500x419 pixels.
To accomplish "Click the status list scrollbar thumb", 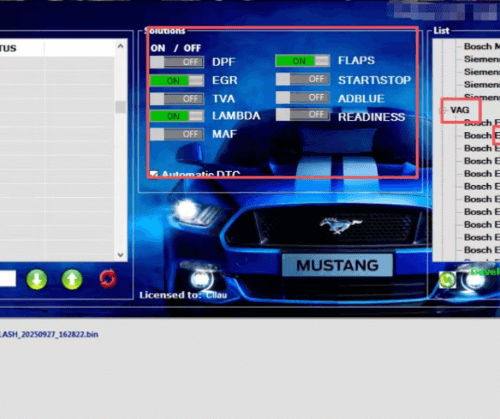I will pyautogui.click(x=121, y=107).
